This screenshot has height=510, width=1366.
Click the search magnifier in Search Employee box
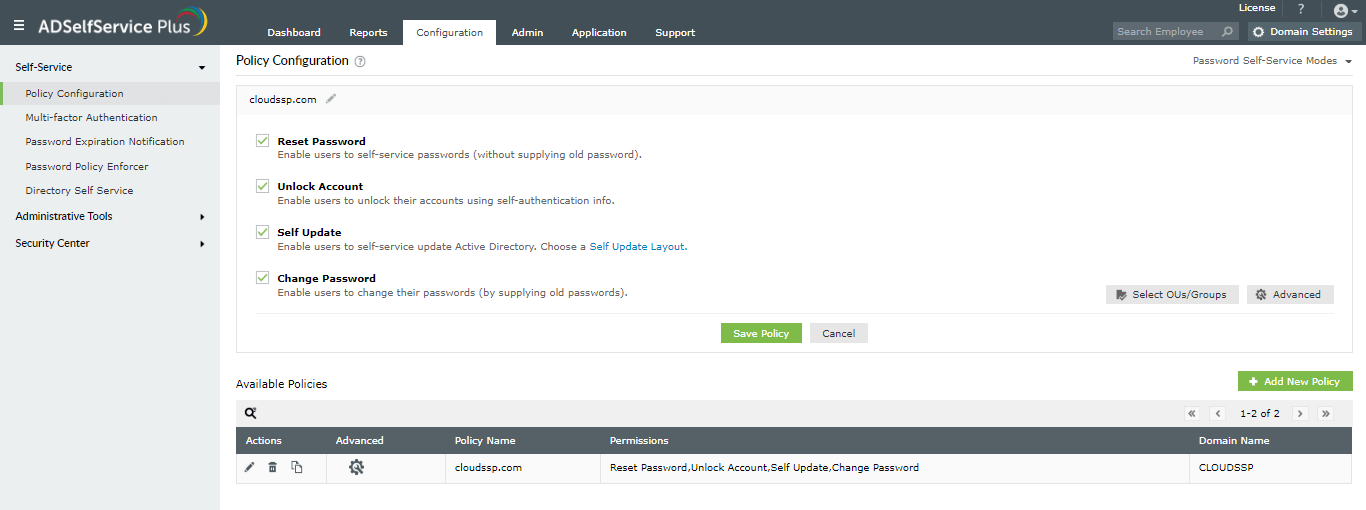[1228, 32]
